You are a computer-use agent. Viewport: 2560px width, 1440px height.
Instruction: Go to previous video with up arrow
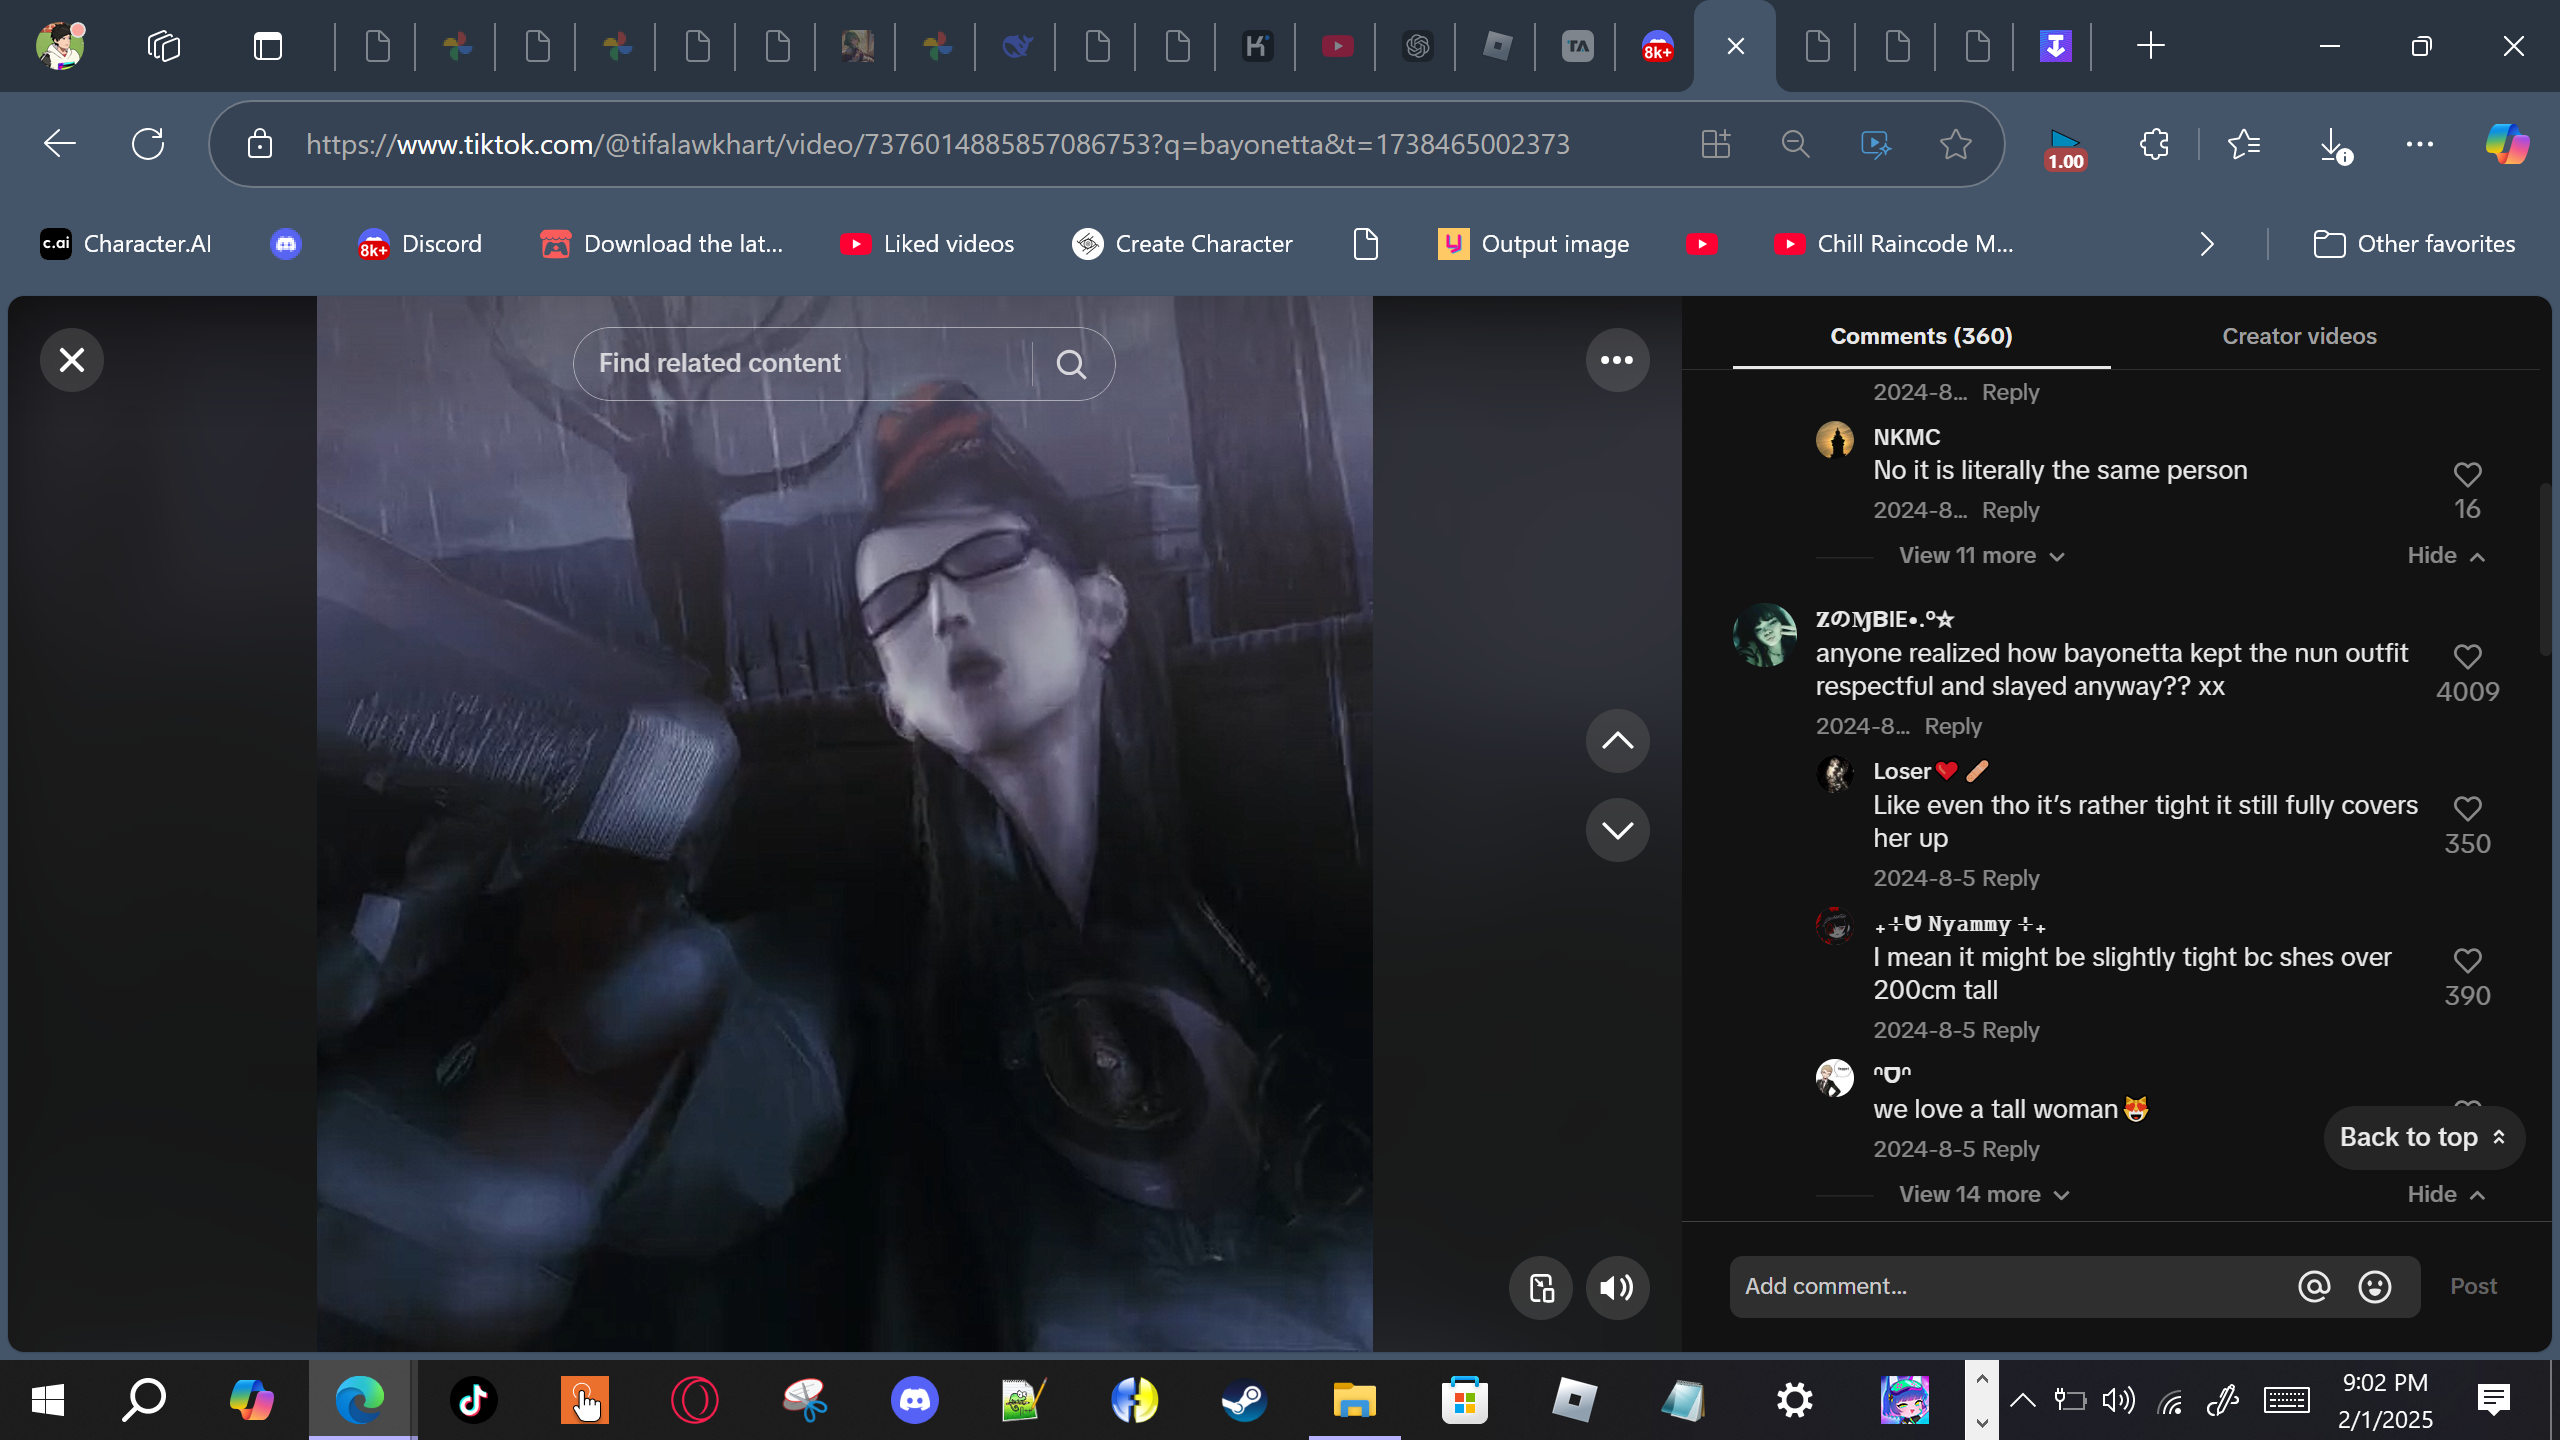coord(1617,741)
